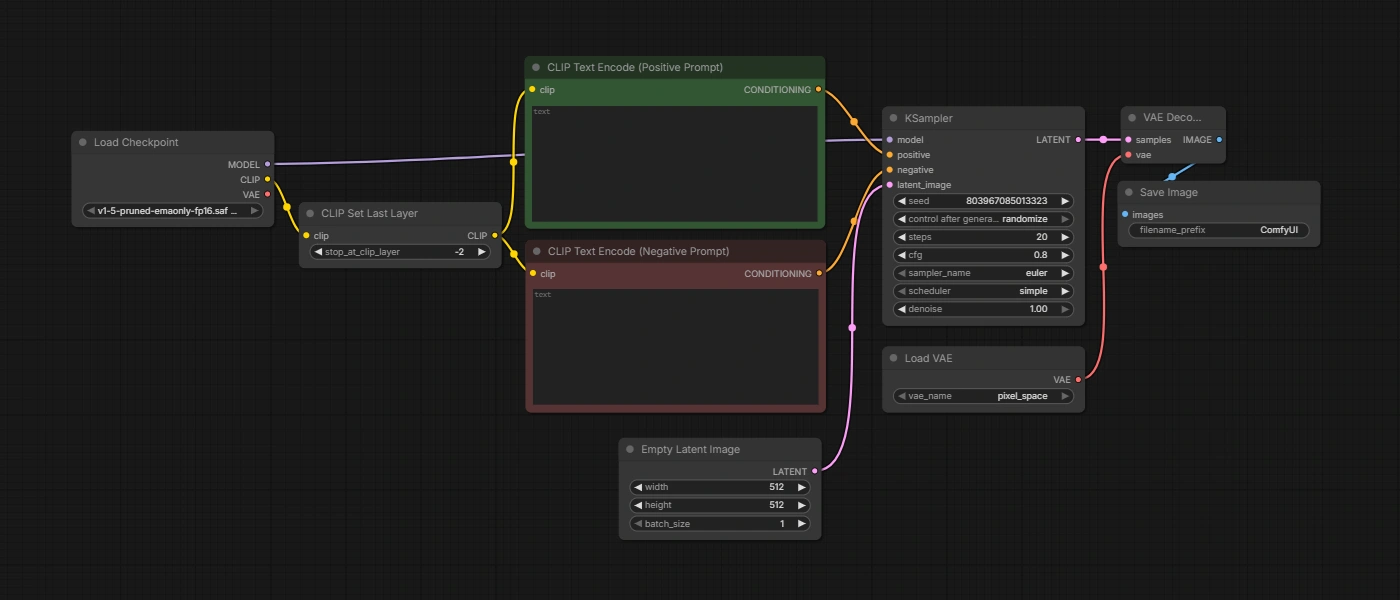Open the sampler_name selector showing euler
Screen dimensions: 1400x600
pos(984,273)
